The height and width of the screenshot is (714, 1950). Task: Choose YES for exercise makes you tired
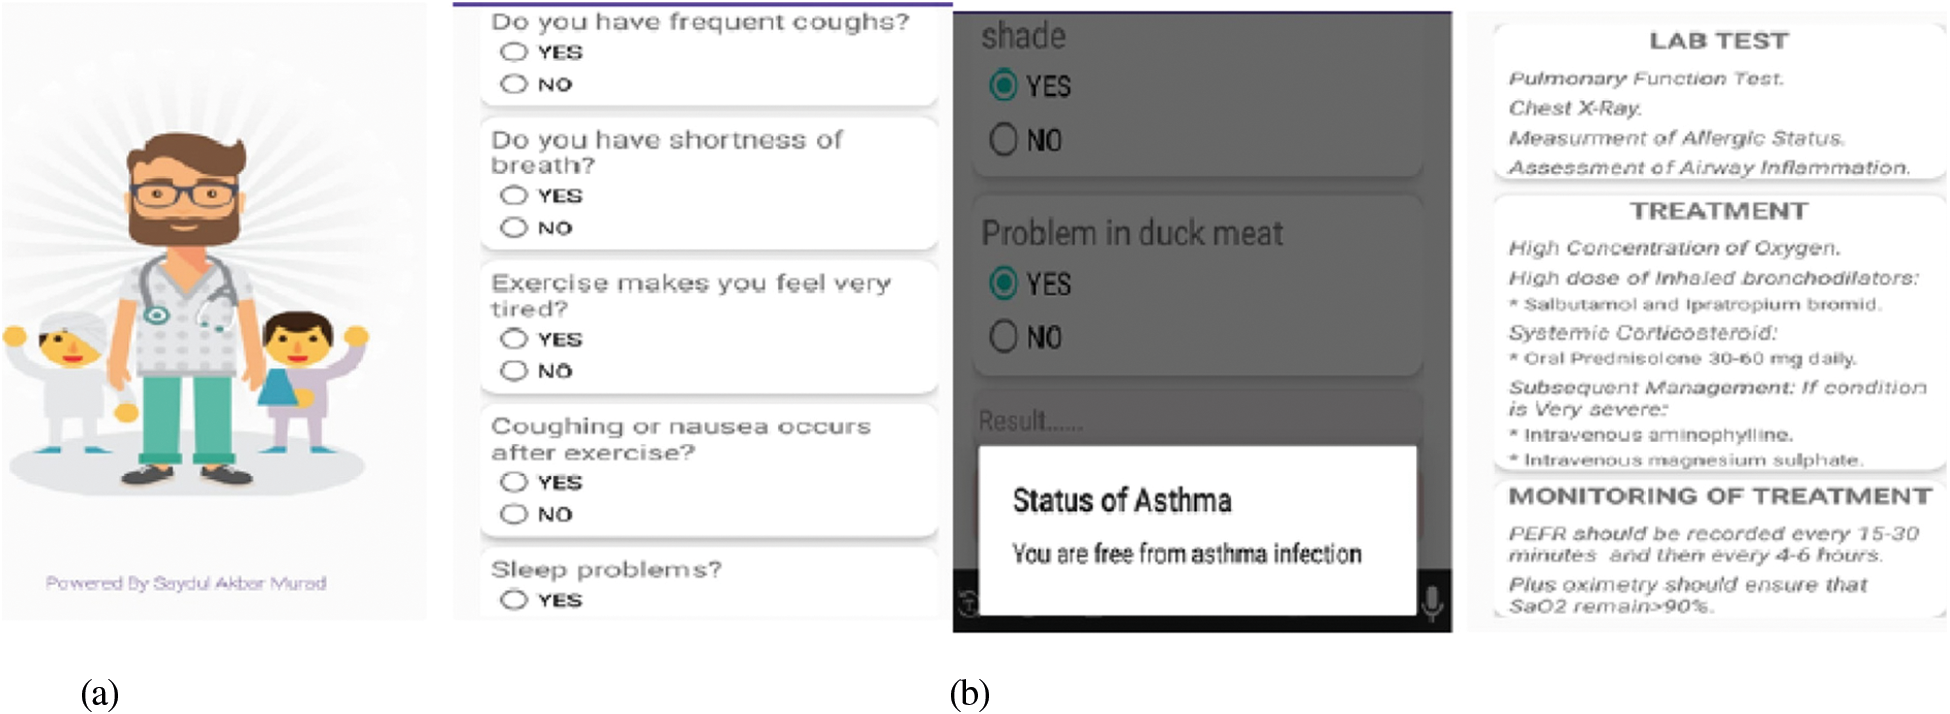coord(514,339)
